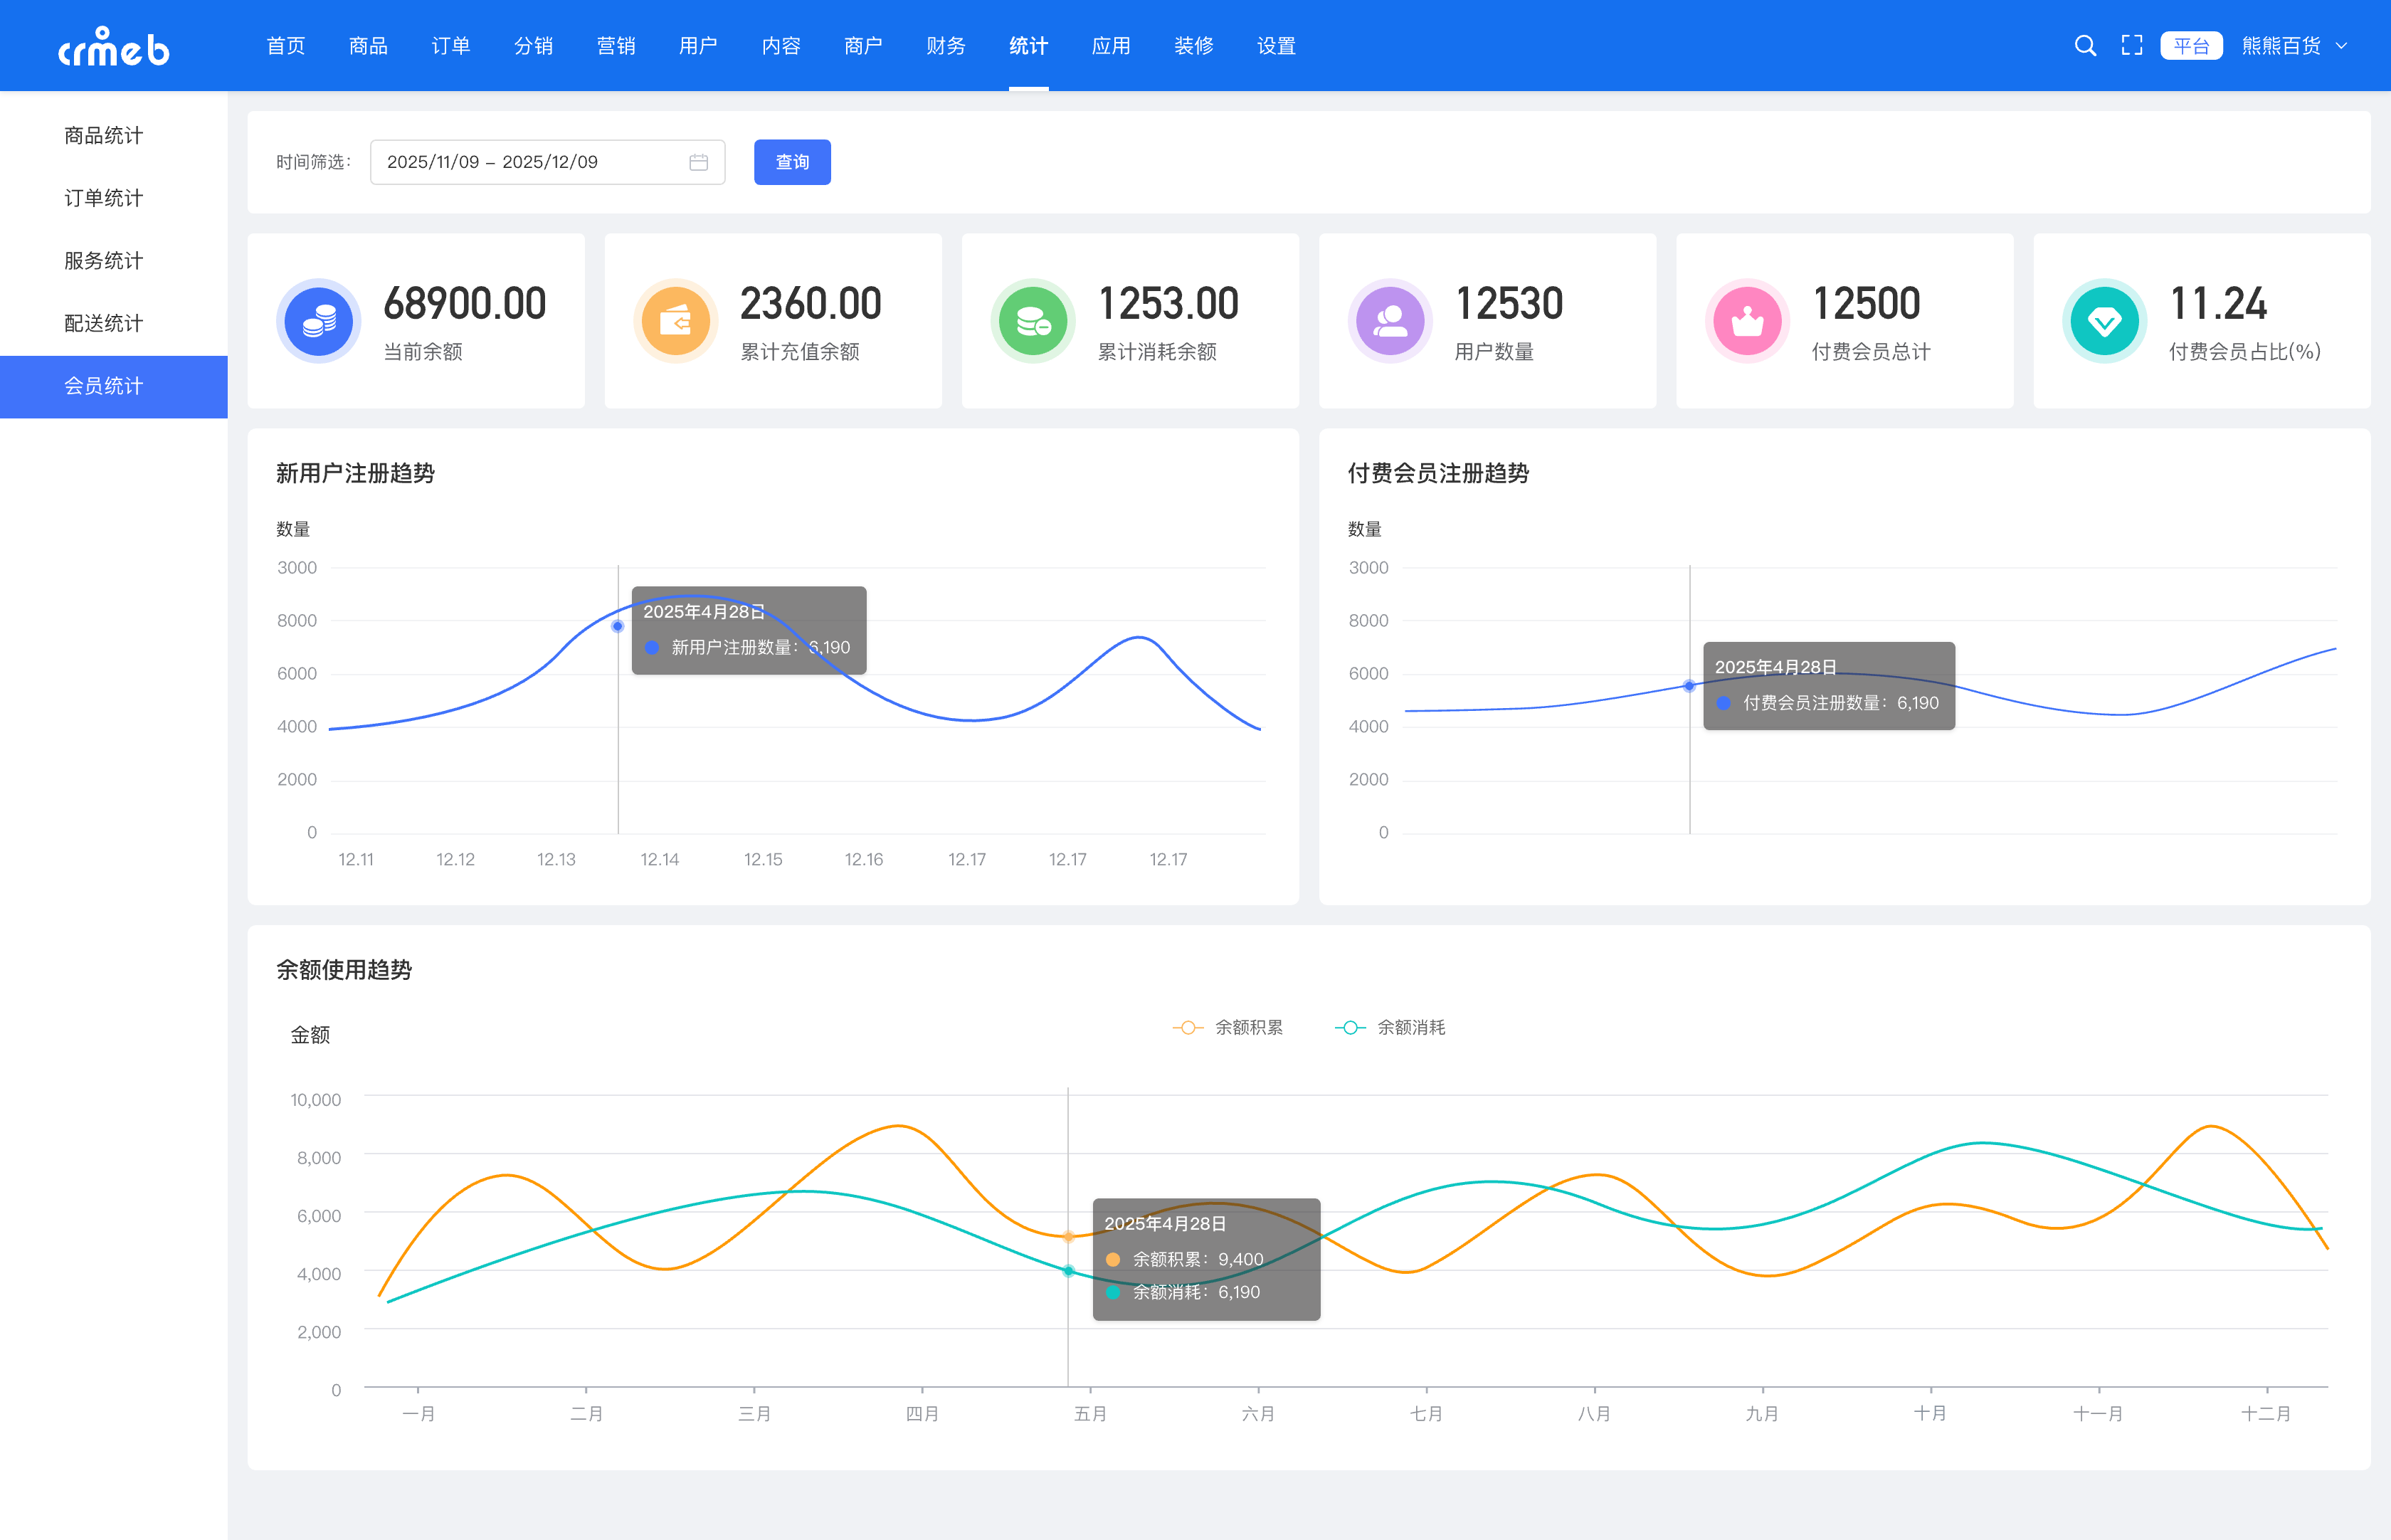Click the search magnifier icon

(x=2084, y=46)
